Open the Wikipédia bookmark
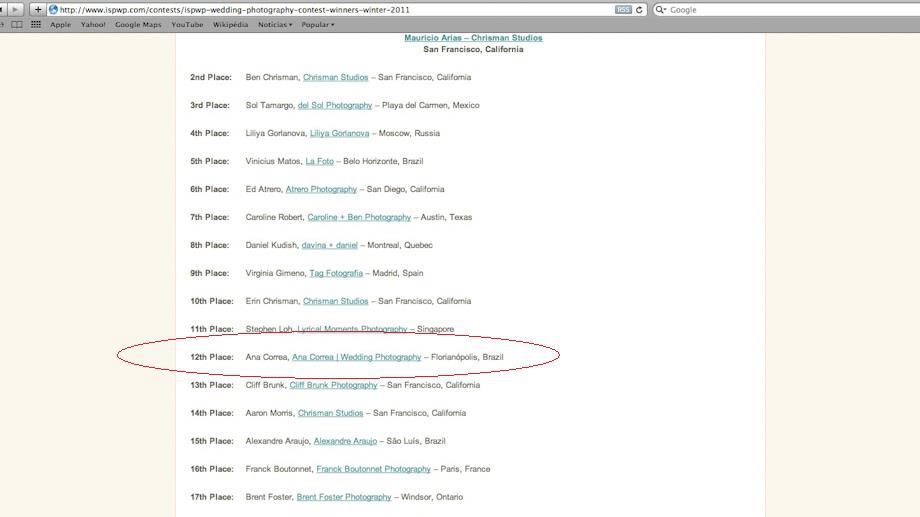 click(x=230, y=25)
